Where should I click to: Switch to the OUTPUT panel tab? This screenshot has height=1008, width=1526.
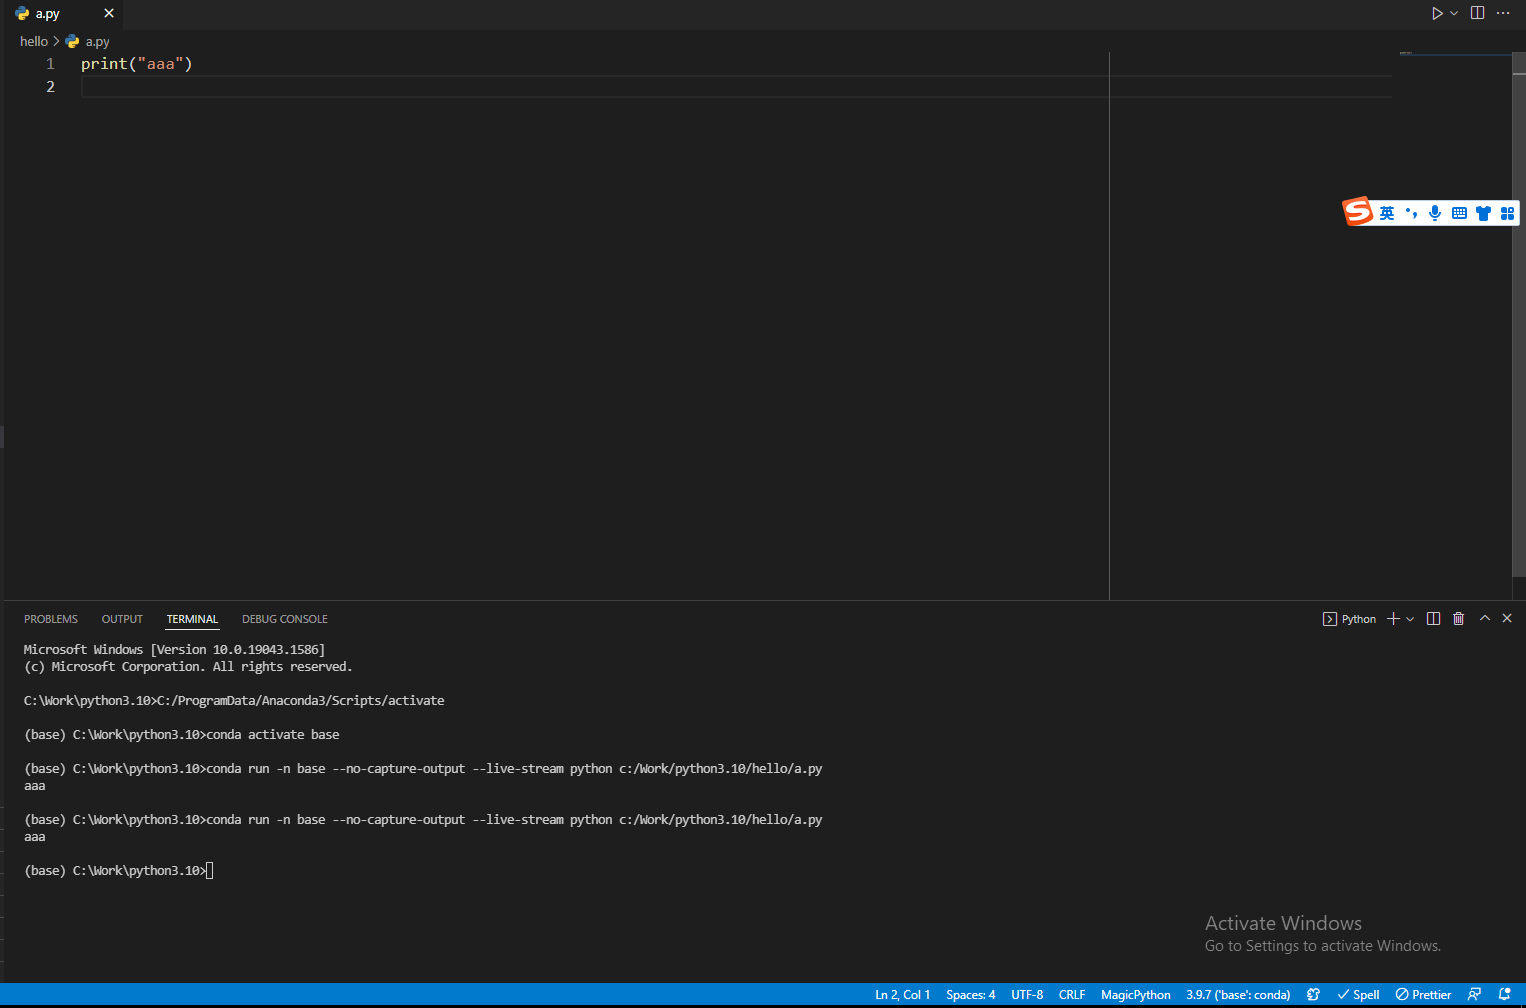point(122,619)
